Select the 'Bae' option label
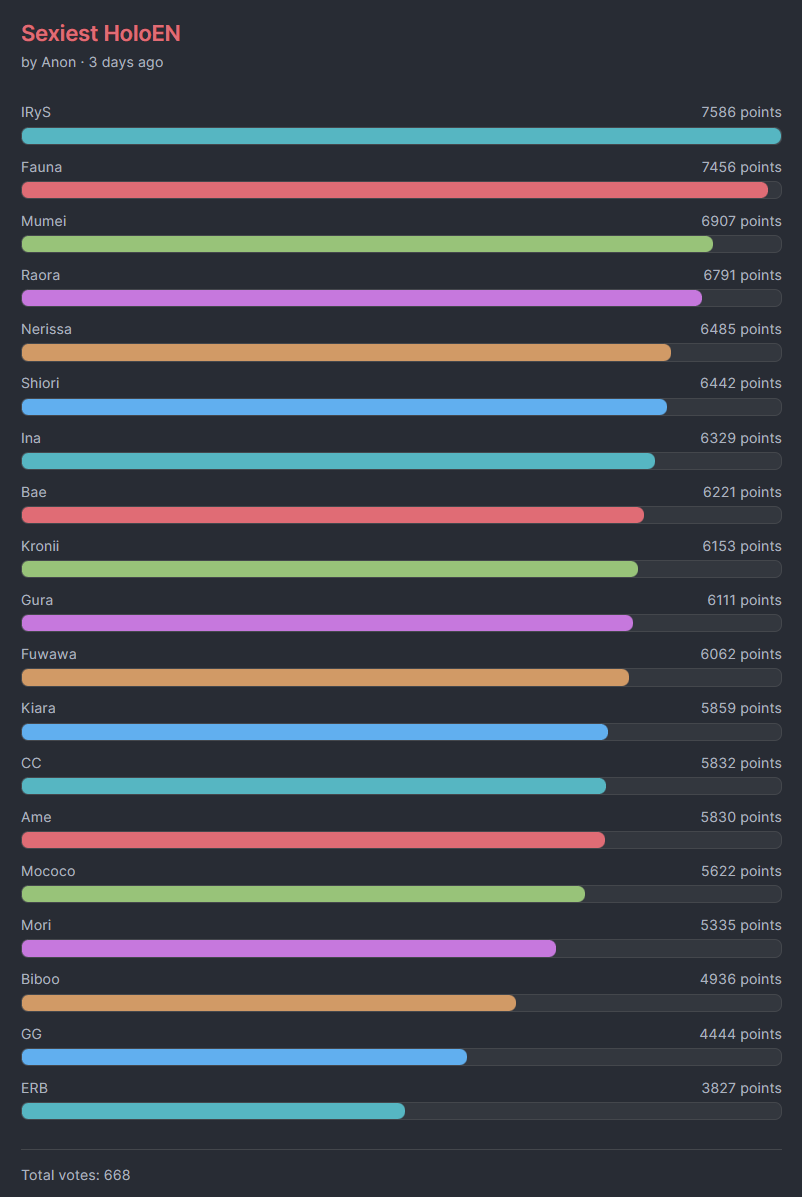The width and height of the screenshot is (802, 1197). click(x=34, y=492)
